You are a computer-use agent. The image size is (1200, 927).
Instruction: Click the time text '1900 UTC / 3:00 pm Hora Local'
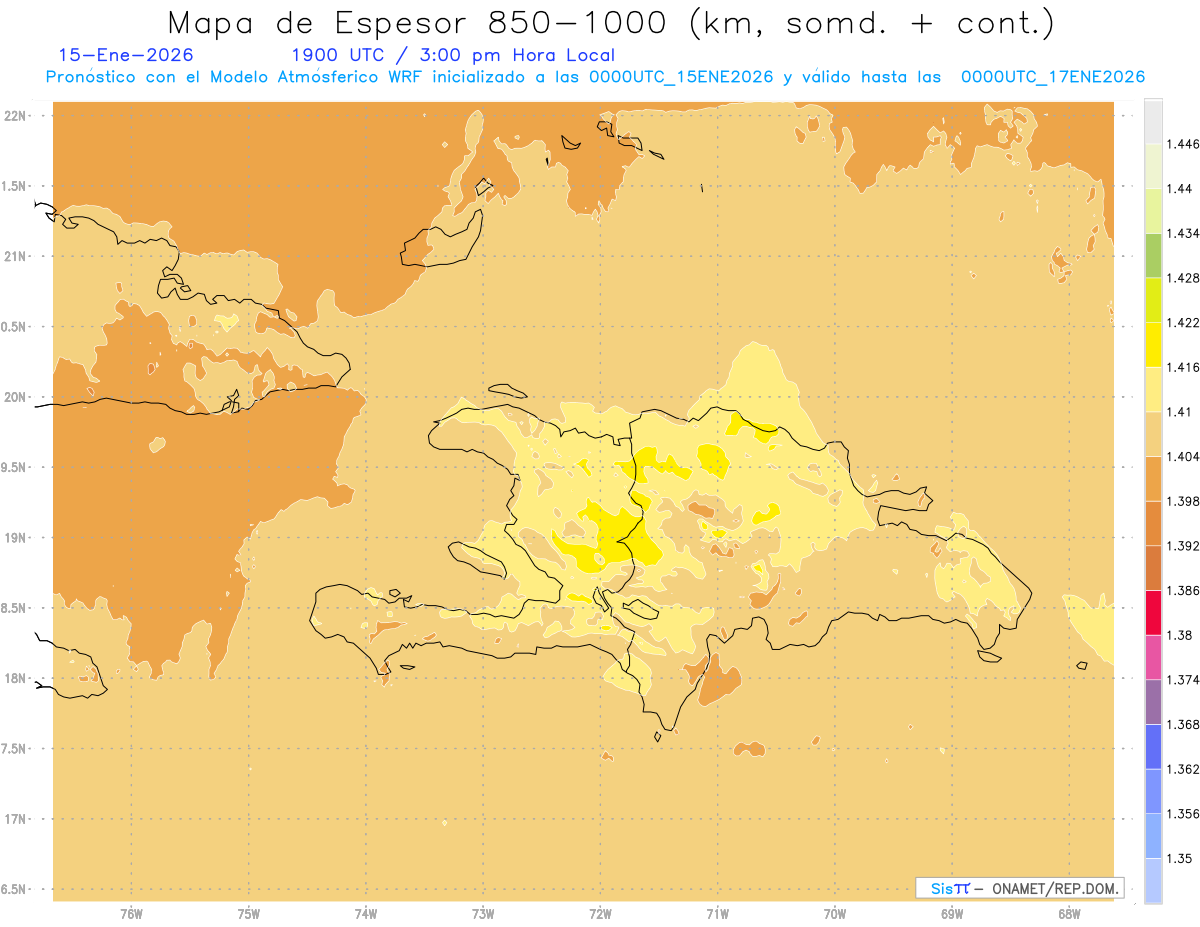[453, 55]
